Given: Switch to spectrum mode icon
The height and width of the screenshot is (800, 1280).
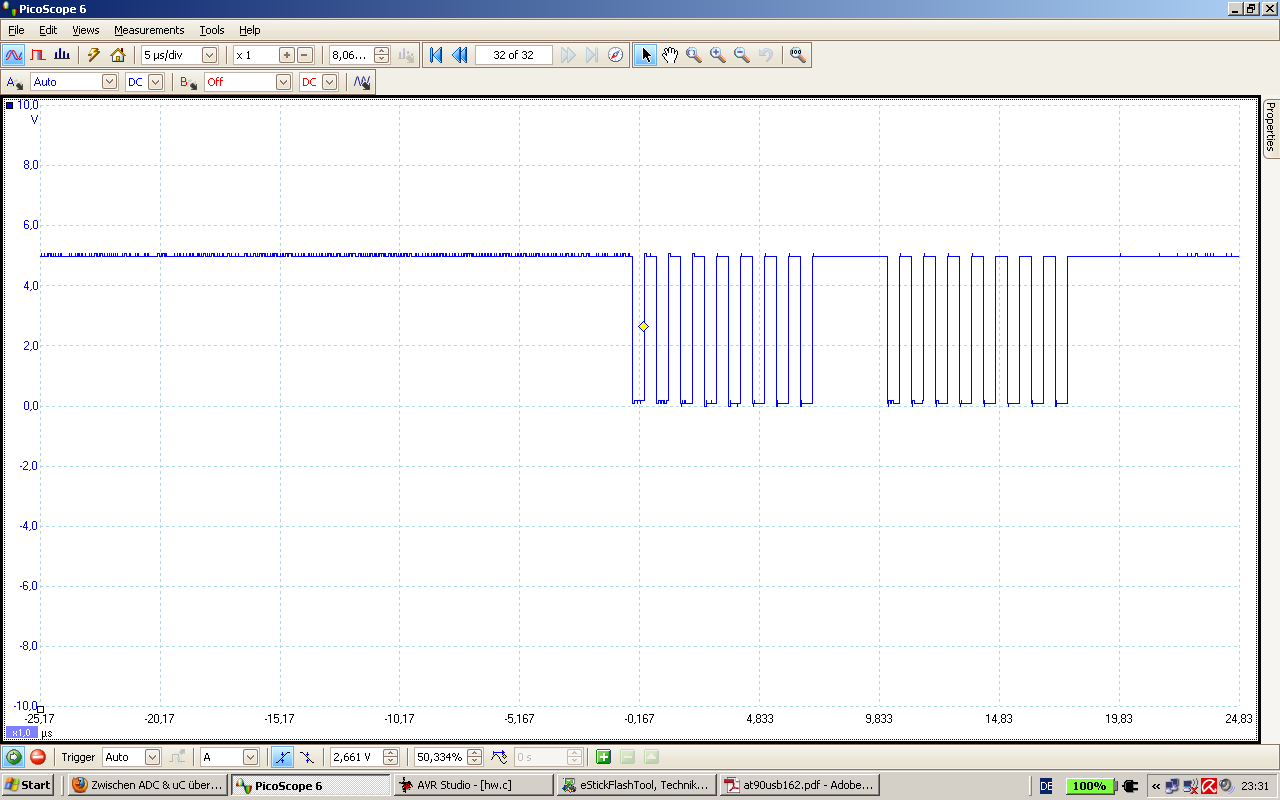Looking at the screenshot, I should 62,55.
